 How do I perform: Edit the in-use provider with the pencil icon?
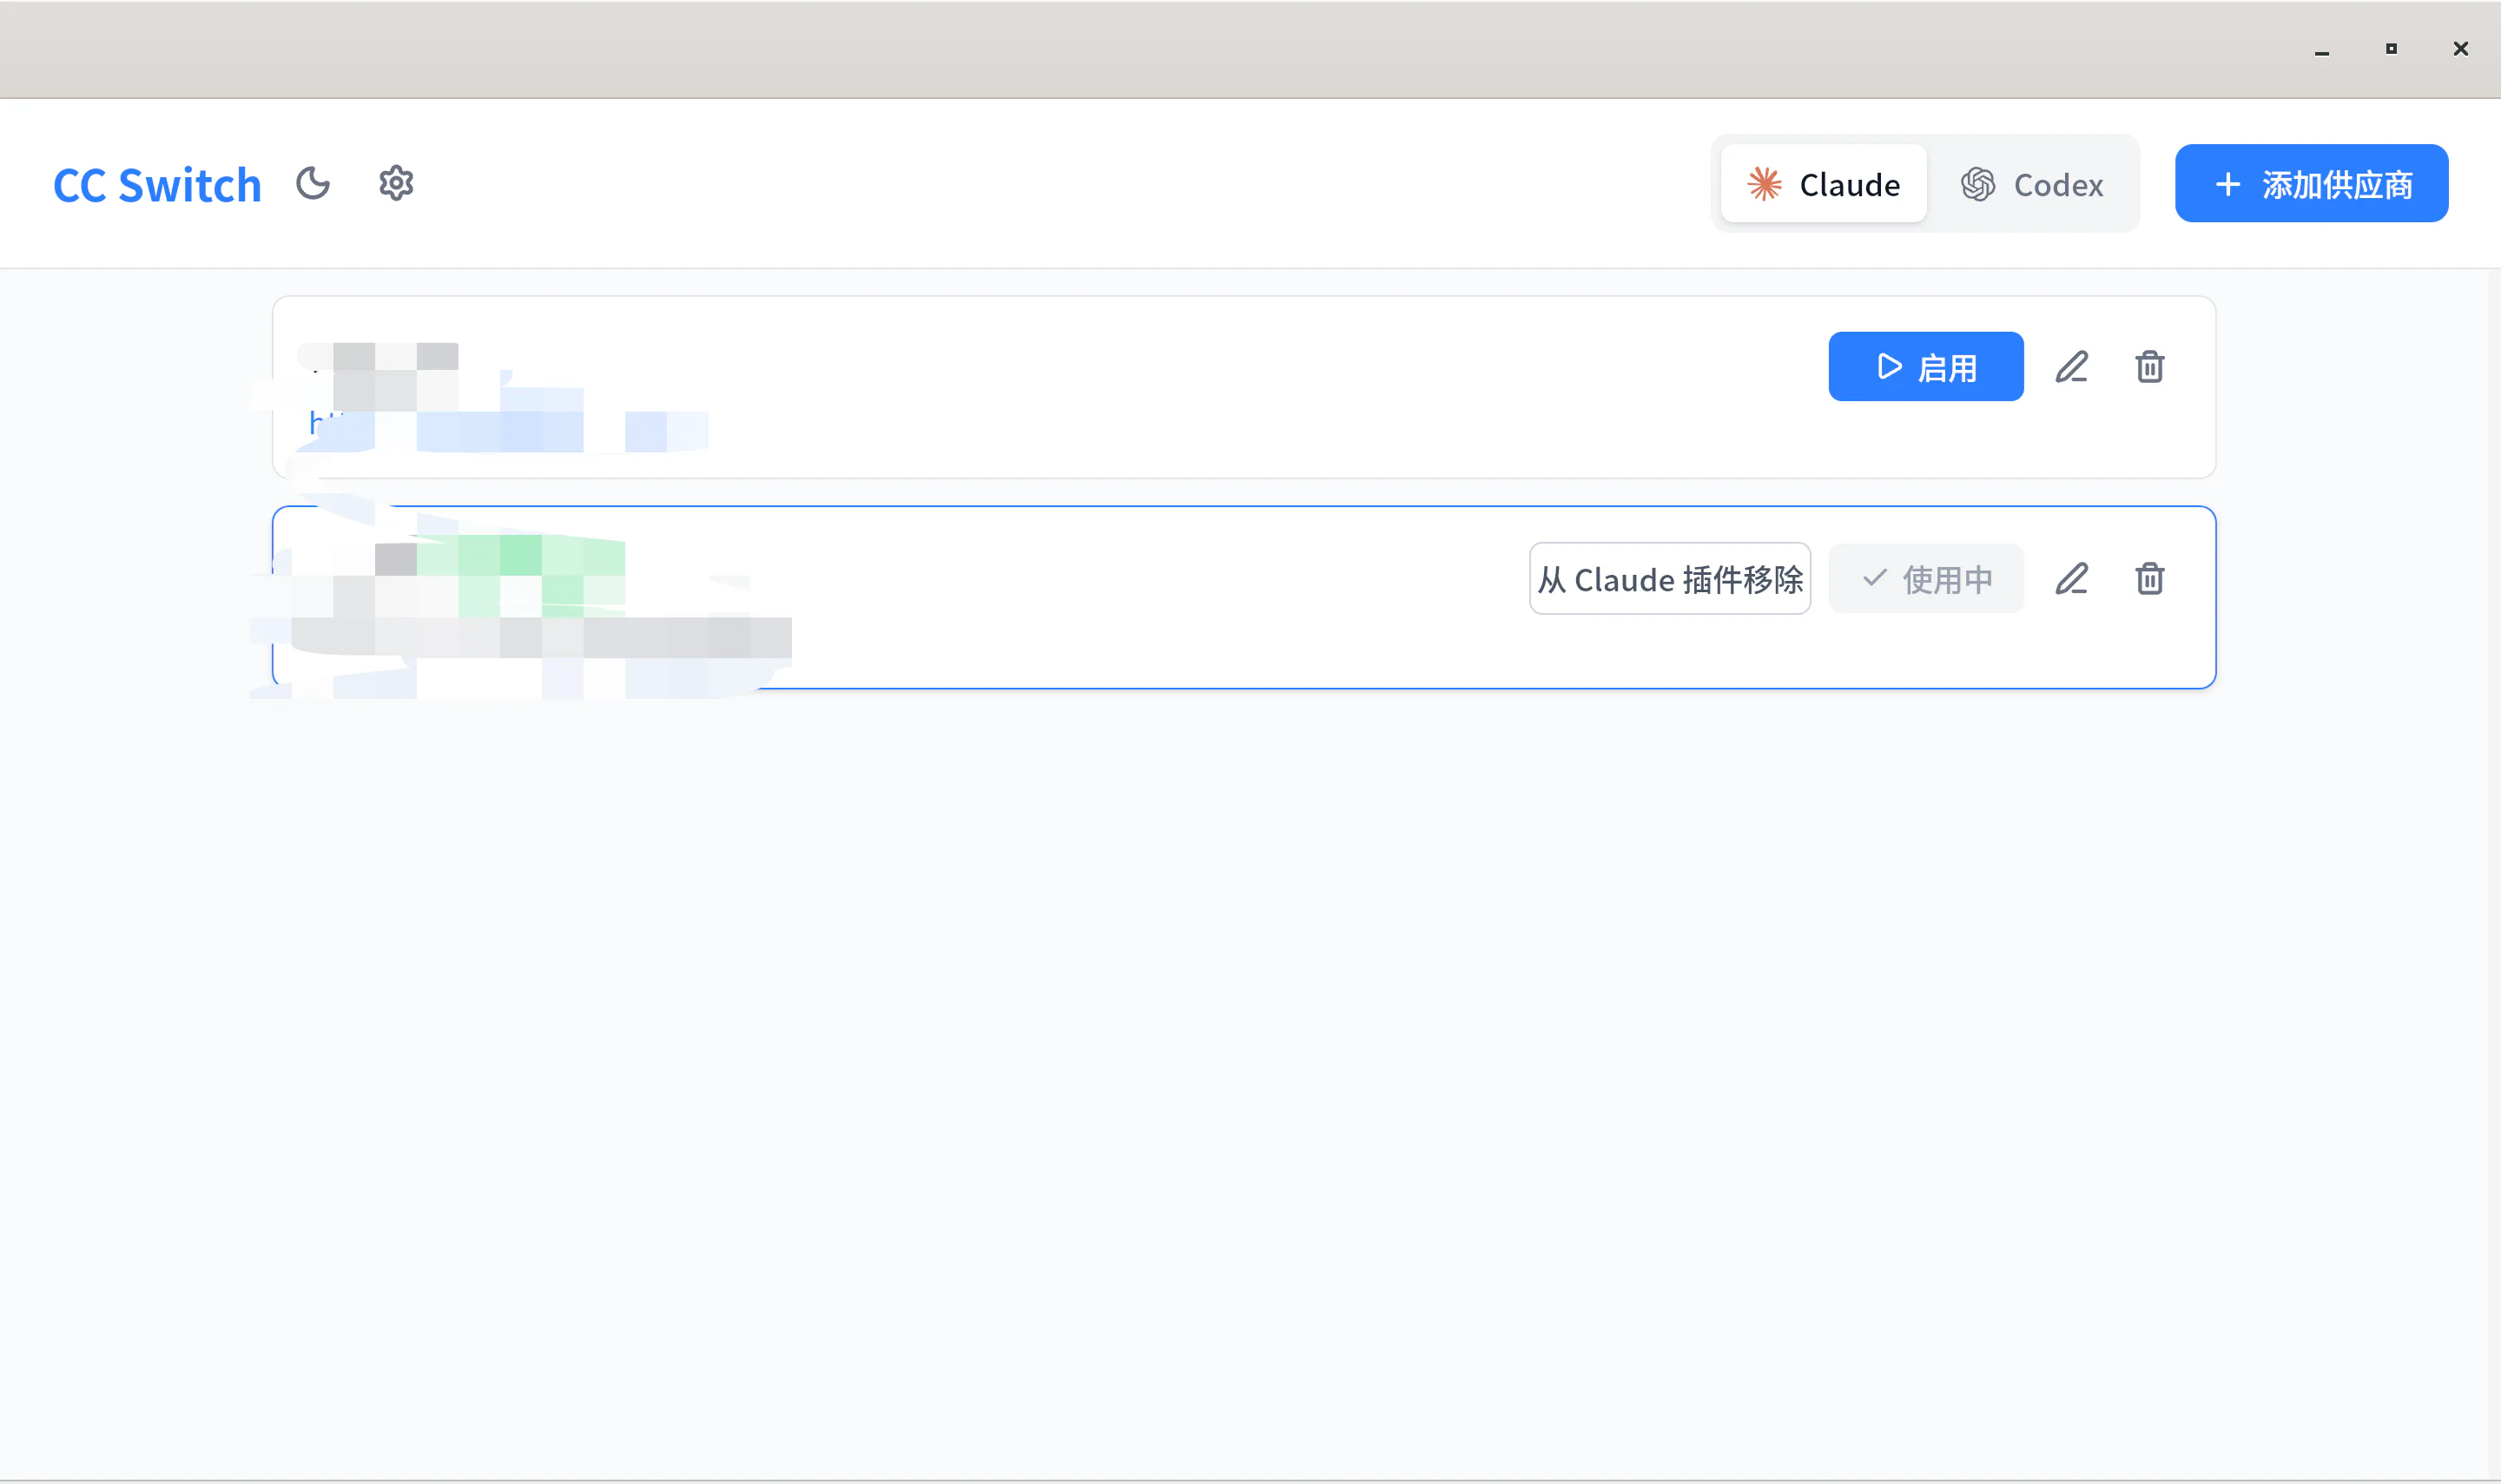pos(2071,579)
